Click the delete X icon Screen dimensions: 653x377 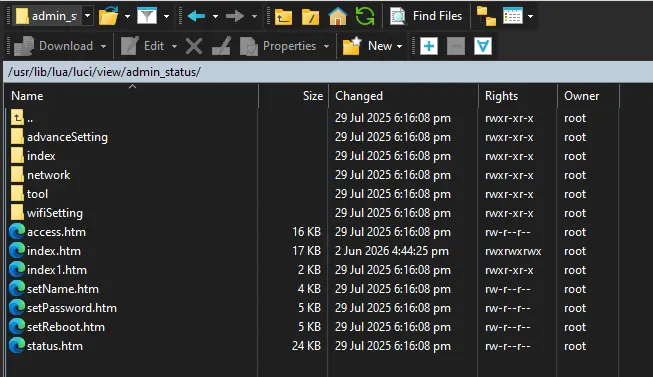click(x=194, y=46)
